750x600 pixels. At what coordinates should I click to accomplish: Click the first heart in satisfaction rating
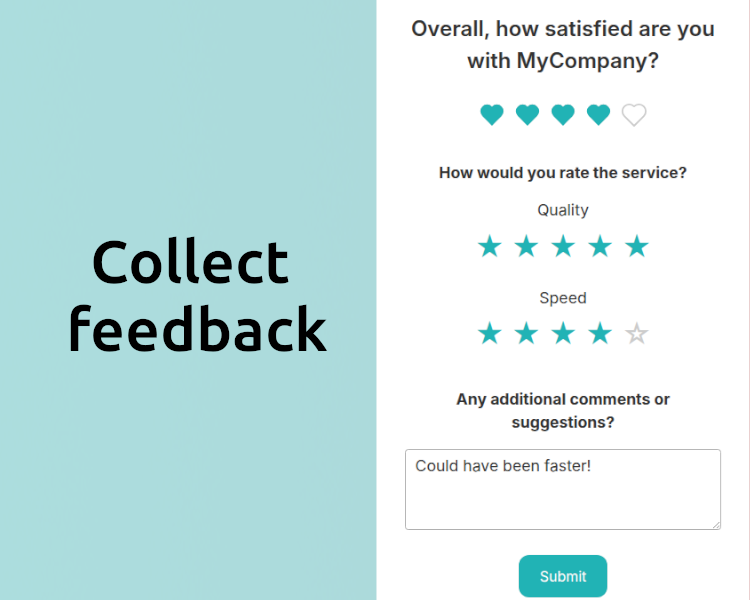tap(492, 115)
